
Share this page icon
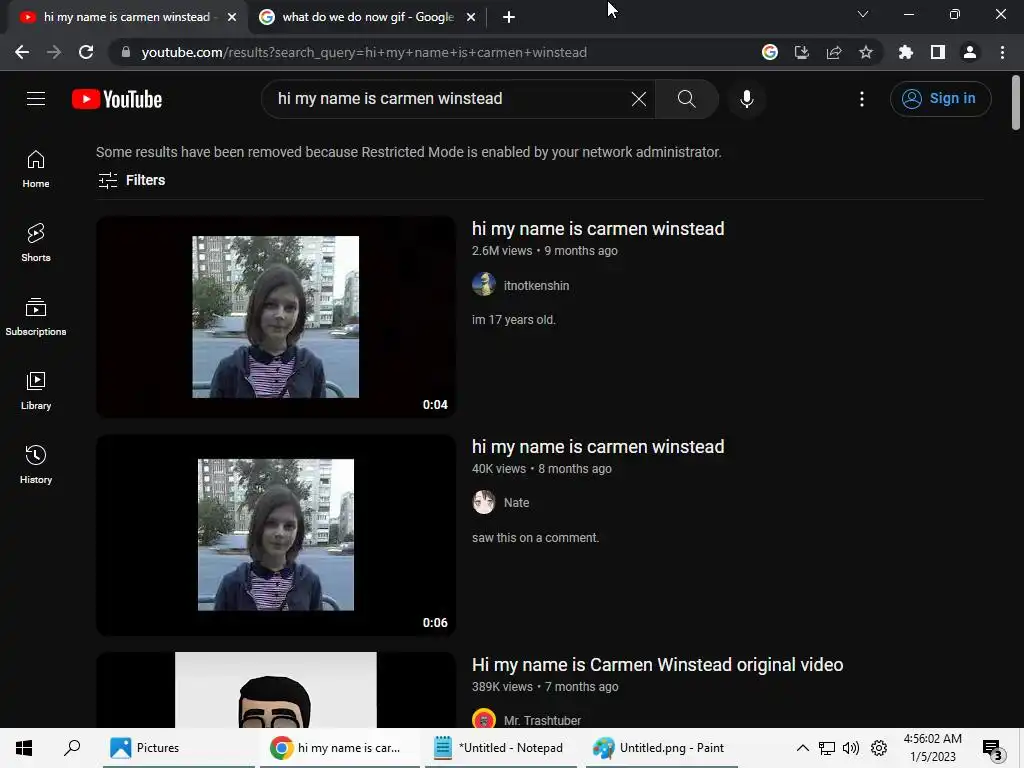834,52
